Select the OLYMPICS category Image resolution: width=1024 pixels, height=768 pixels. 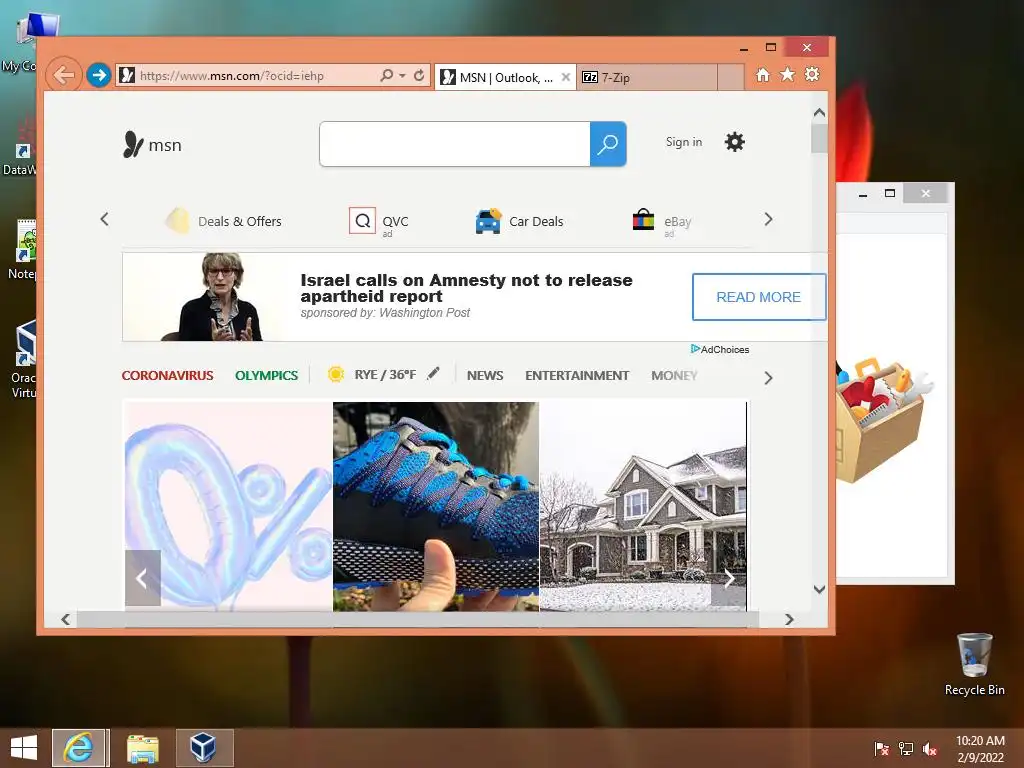(x=266, y=376)
